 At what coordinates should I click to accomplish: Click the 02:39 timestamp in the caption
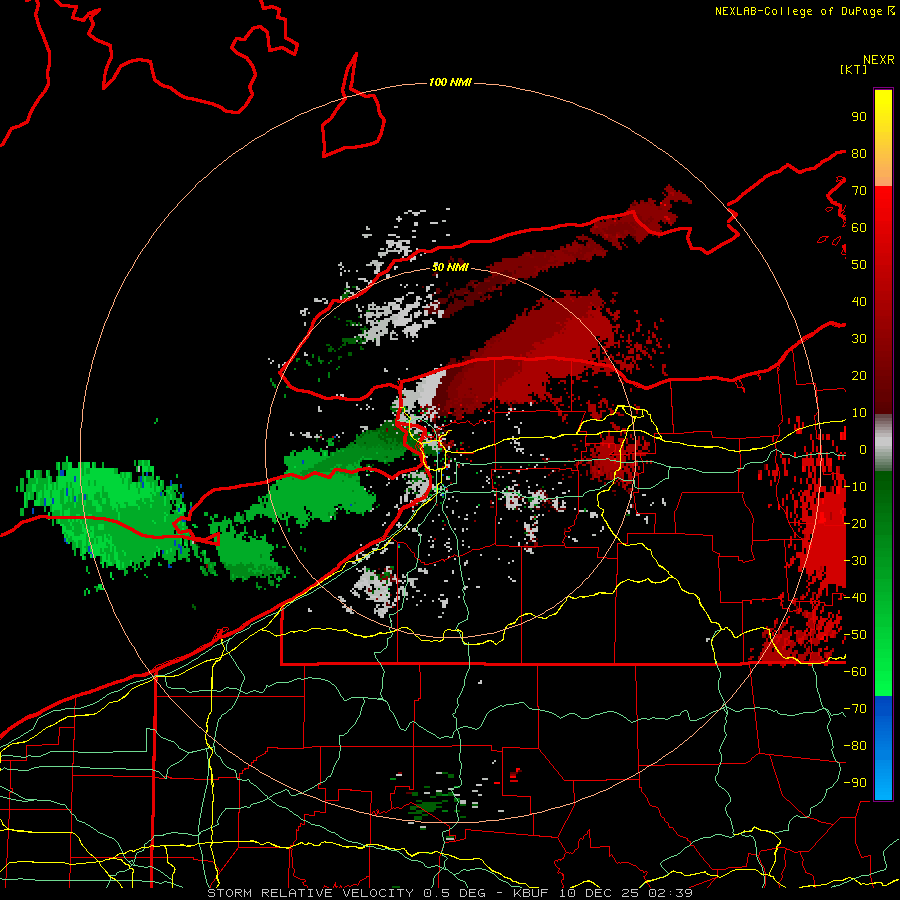[x=670, y=893]
